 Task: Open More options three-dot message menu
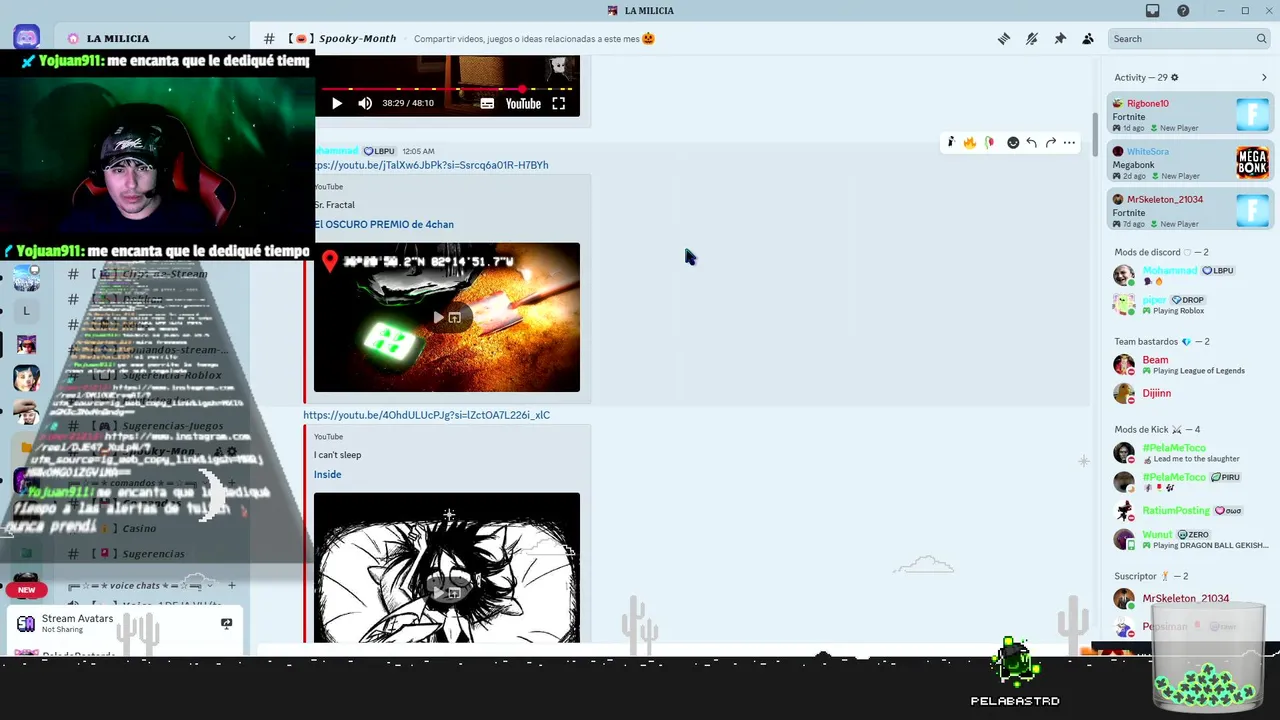(1069, 143)
